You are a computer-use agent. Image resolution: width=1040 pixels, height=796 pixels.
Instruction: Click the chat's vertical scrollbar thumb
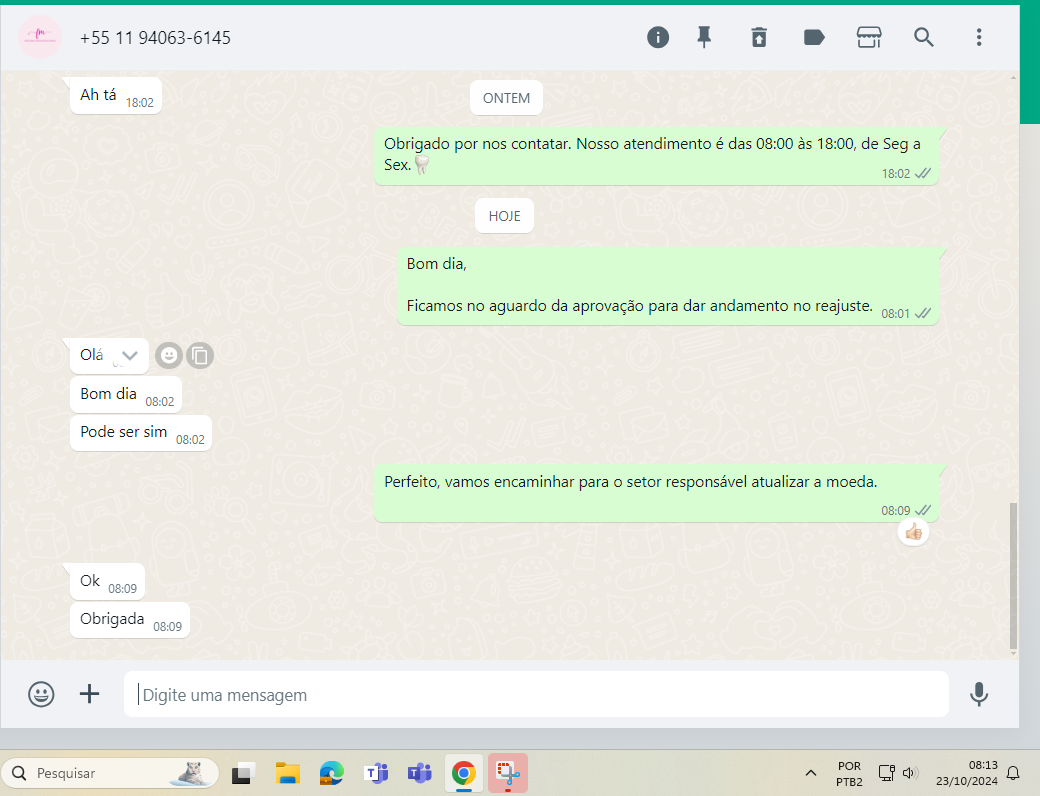coord(1013,576)
